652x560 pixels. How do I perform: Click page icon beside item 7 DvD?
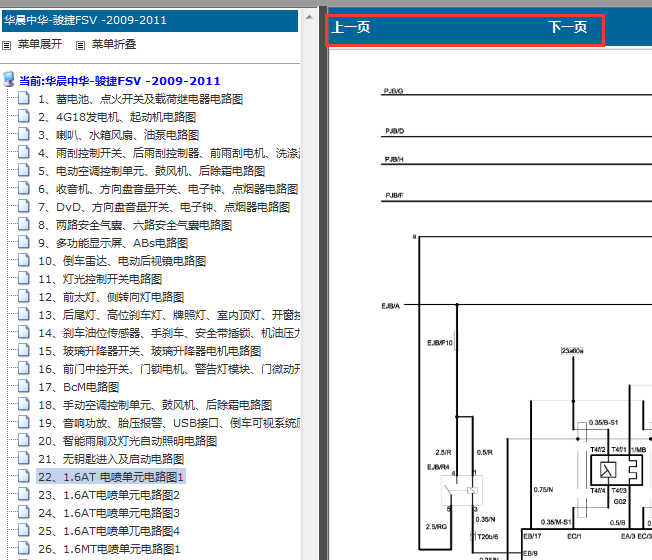24,206
